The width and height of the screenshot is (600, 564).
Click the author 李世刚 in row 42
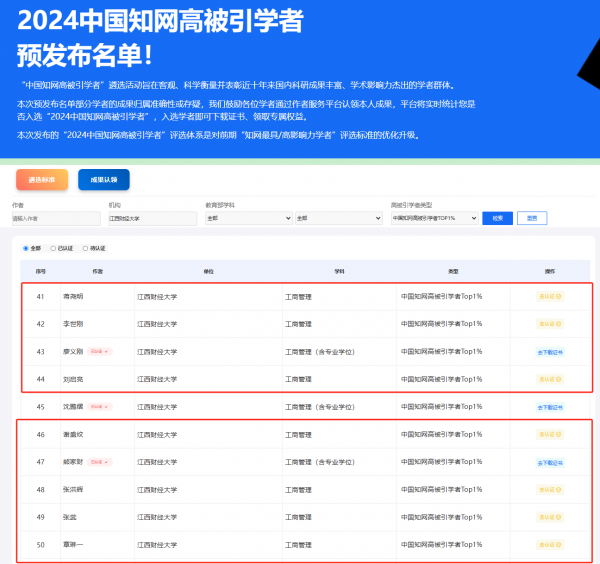73,324
